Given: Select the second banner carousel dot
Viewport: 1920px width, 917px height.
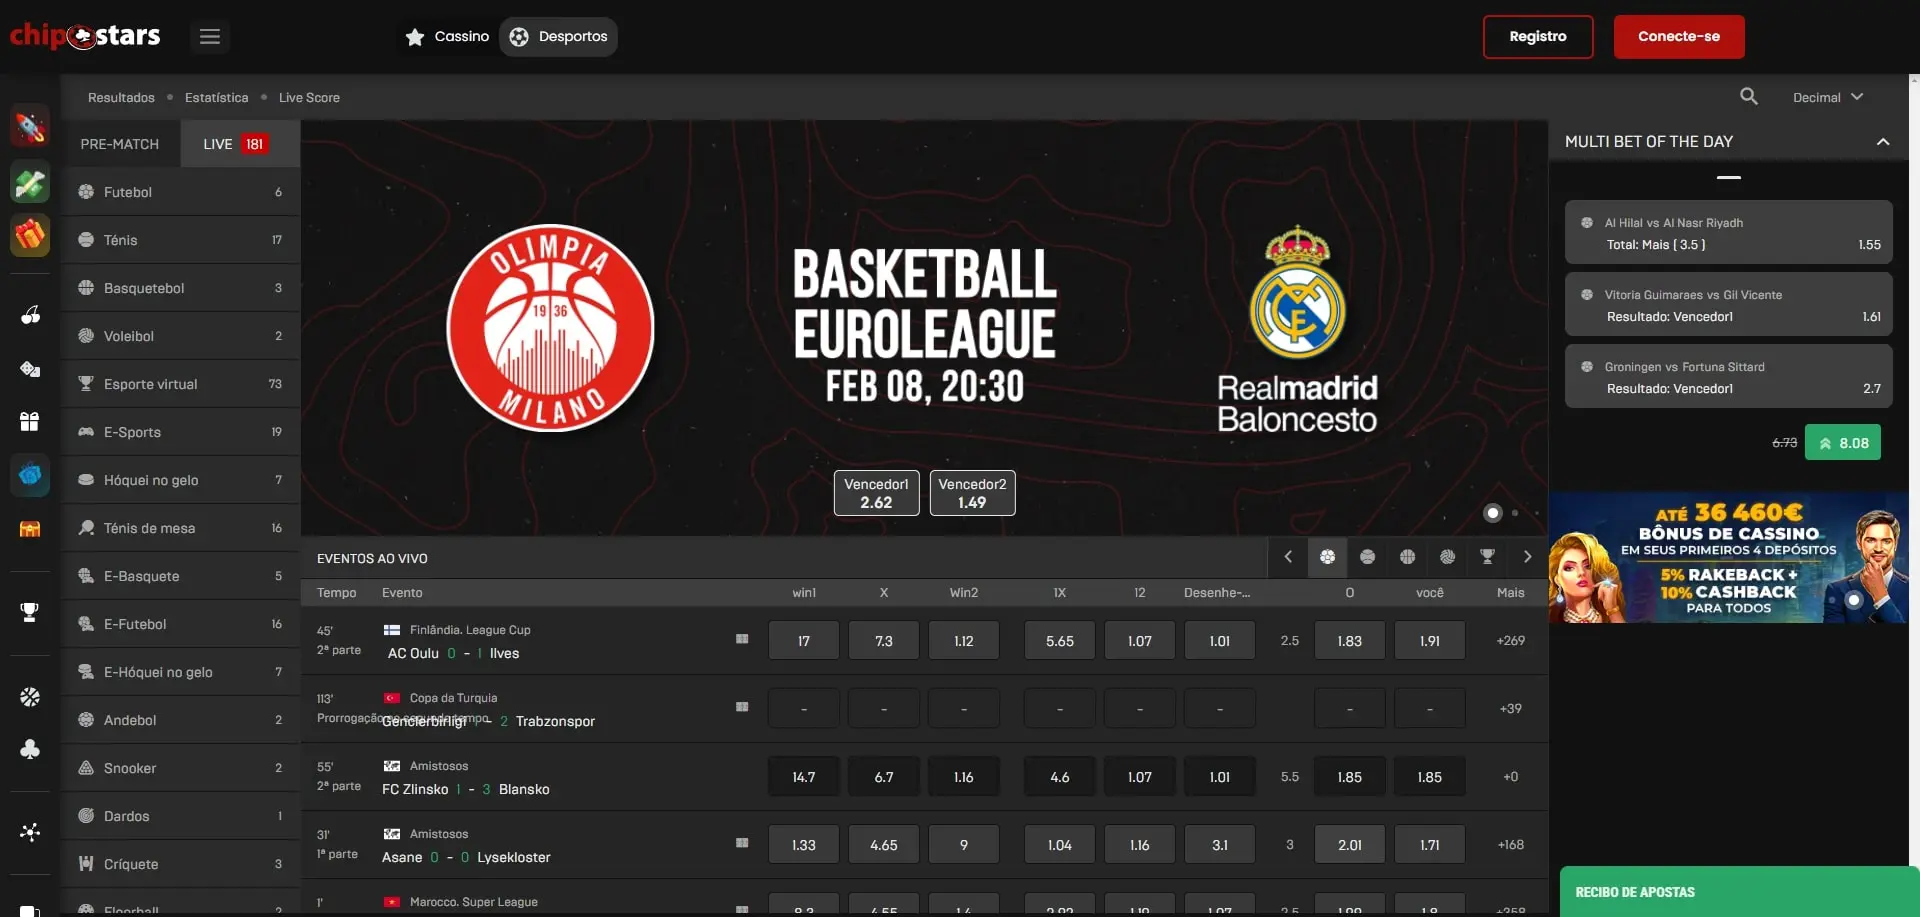Looking at the screenshot, I should [1515, 513].
